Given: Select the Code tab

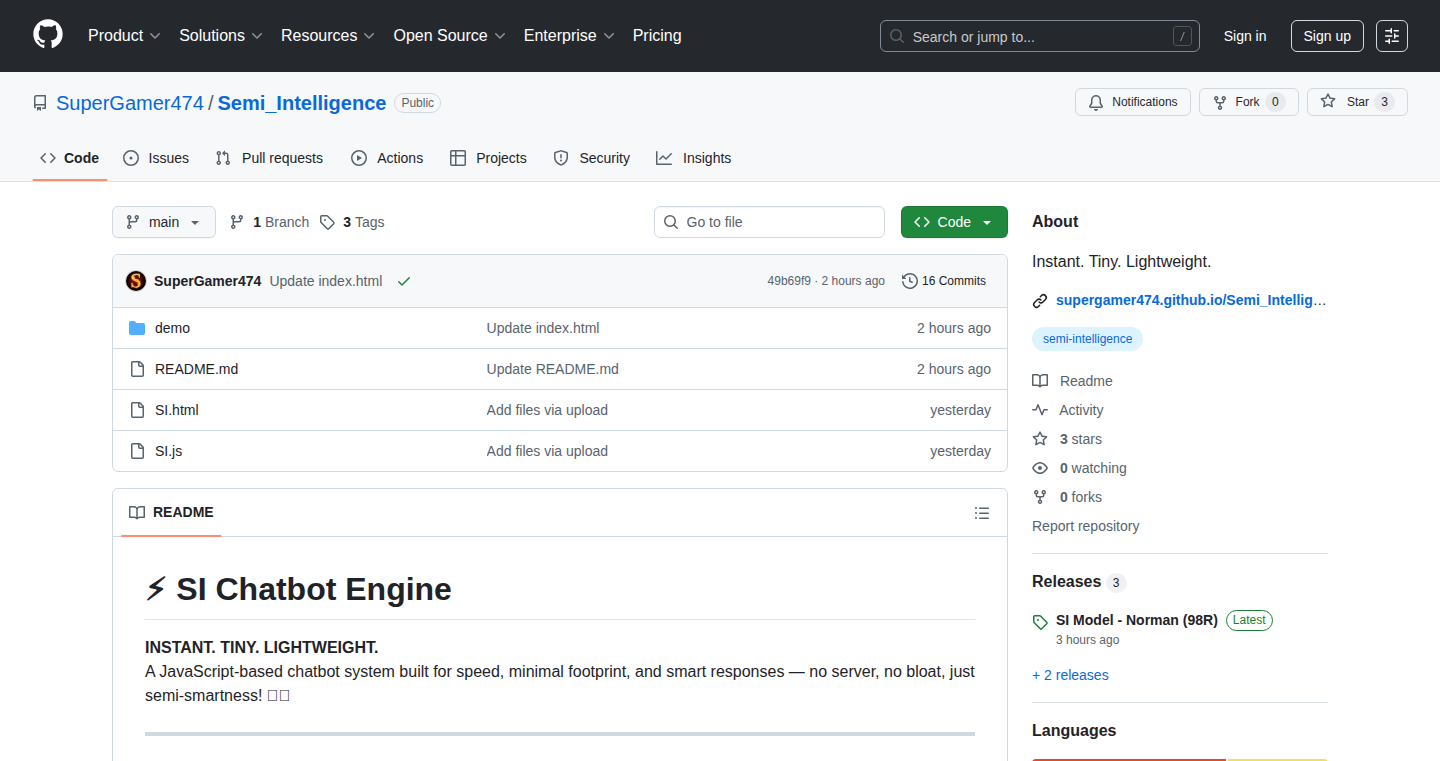Looking at the screenshot, I should coord(70,158).
